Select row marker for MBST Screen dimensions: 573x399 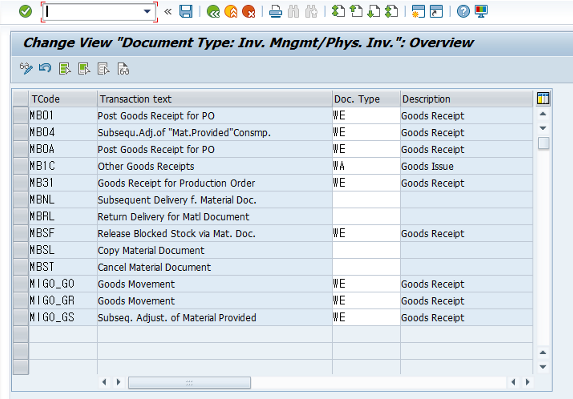21,267
